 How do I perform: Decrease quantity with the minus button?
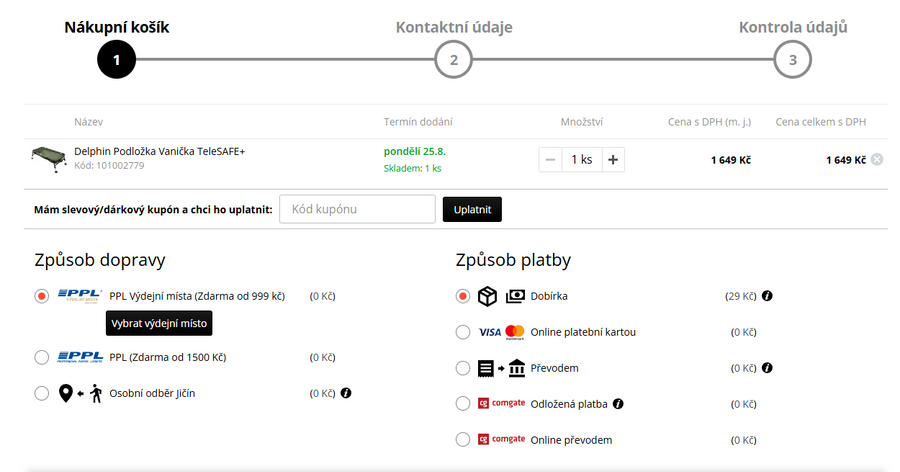(x=551, y=159)
